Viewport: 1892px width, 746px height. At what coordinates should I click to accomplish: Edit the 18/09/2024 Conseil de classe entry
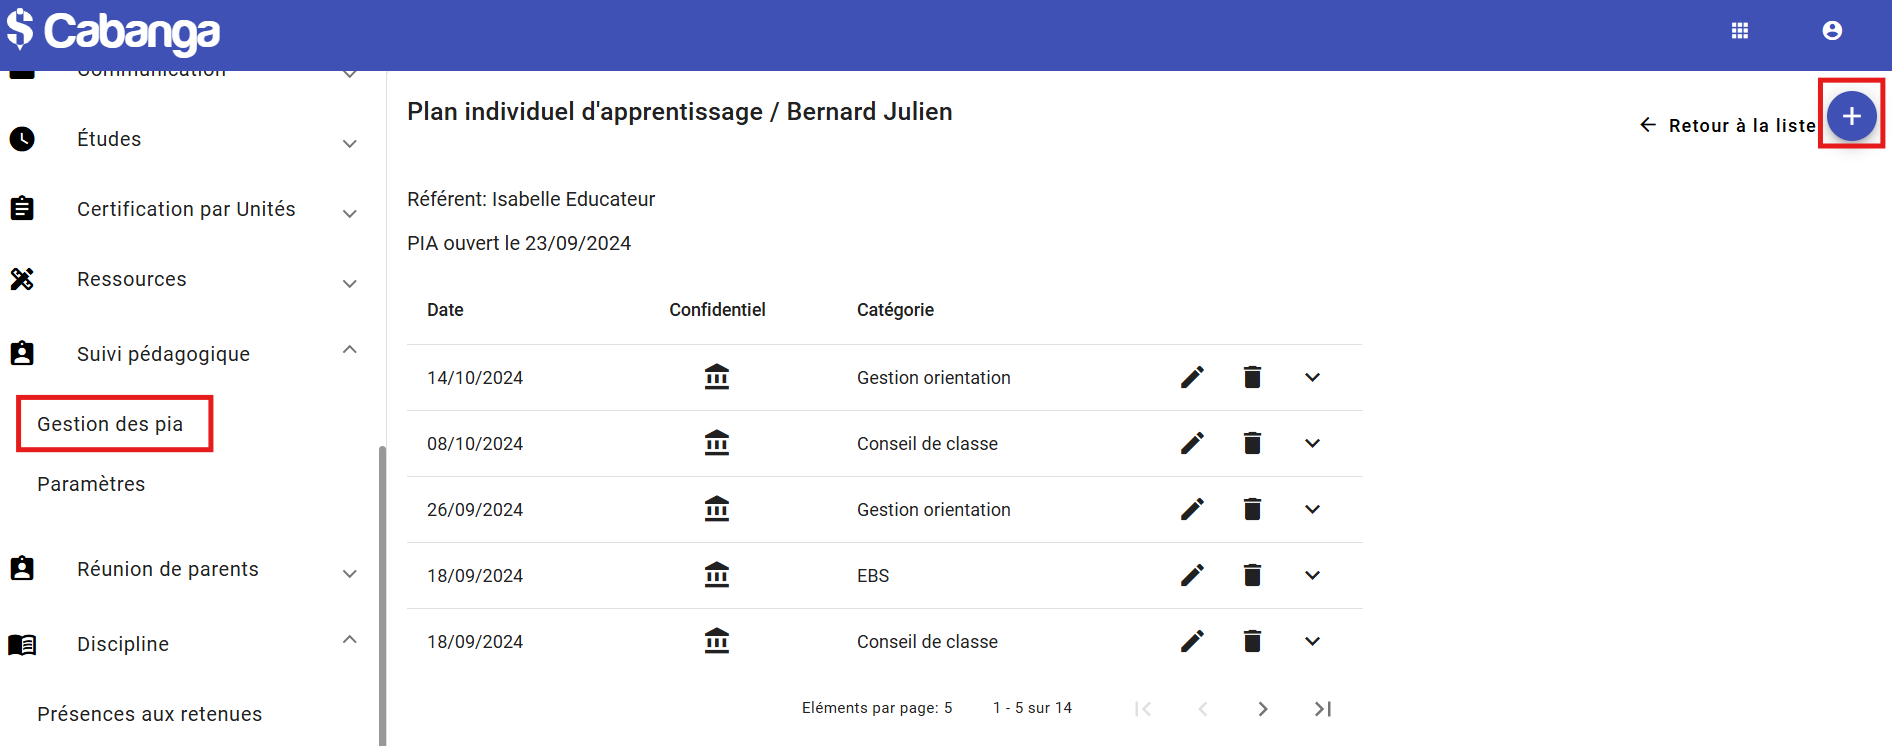(1192, 641)
